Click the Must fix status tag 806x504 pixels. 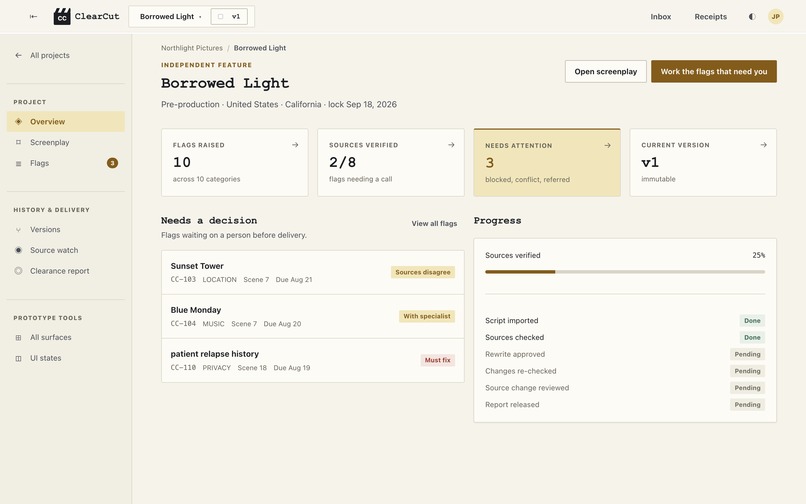(x=437, y=360)
